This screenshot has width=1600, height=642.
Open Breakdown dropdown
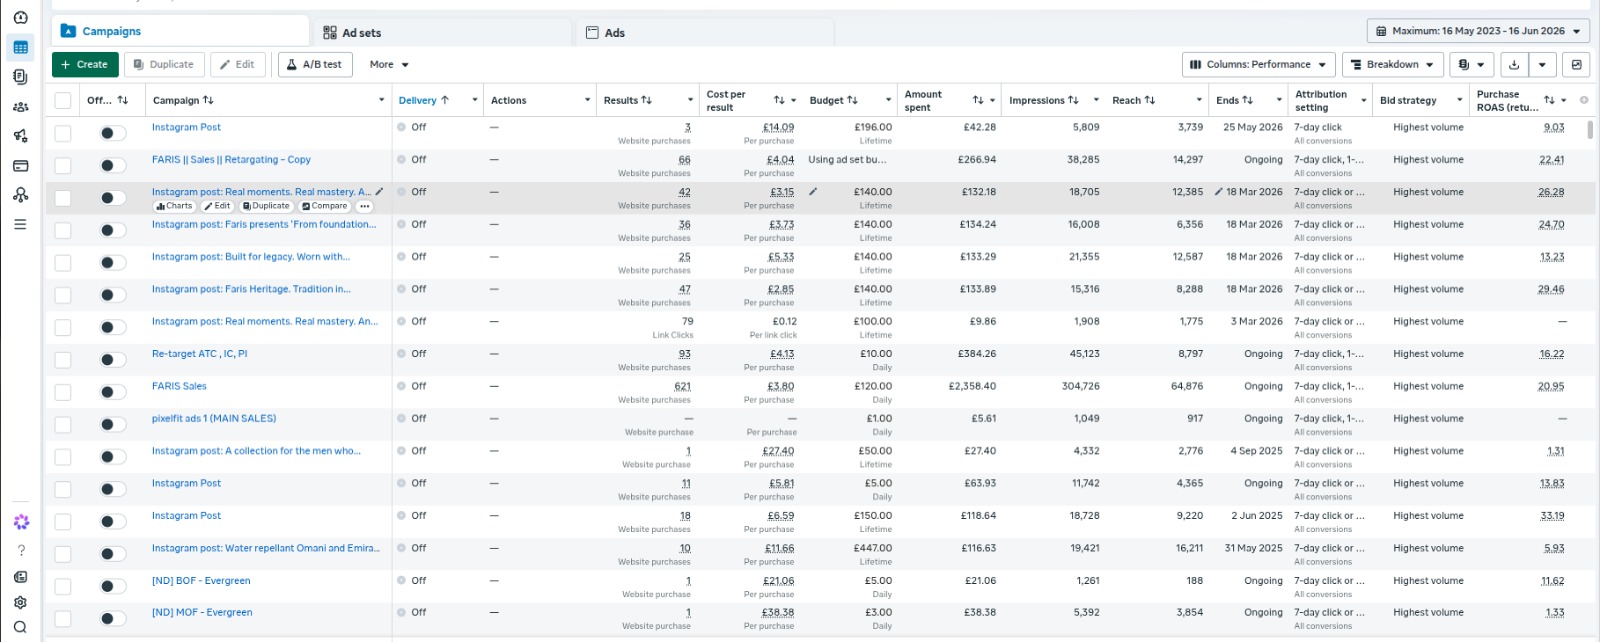point(1392,64)
